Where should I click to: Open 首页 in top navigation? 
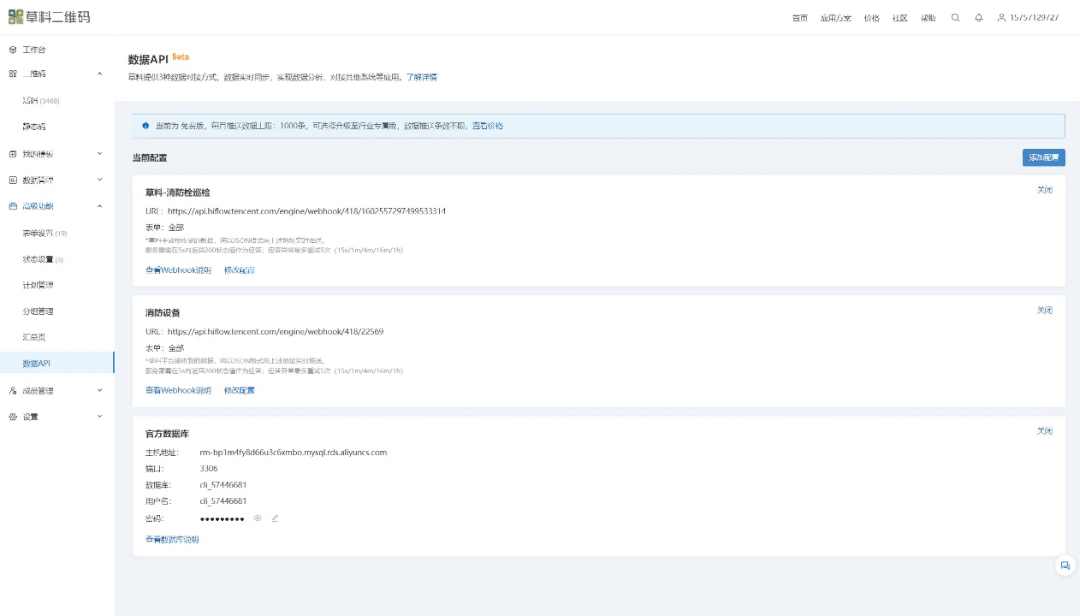coord(799,18)
